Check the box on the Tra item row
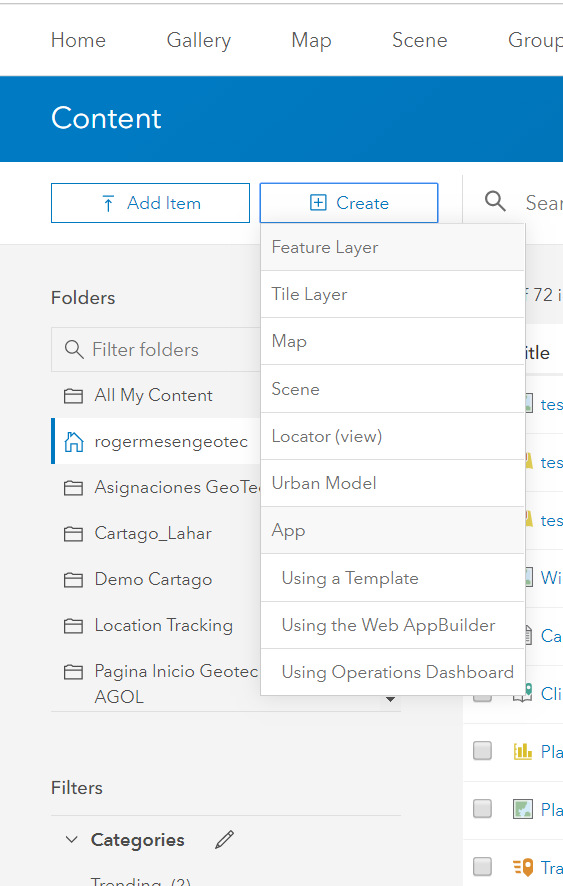 coord(482,866)
